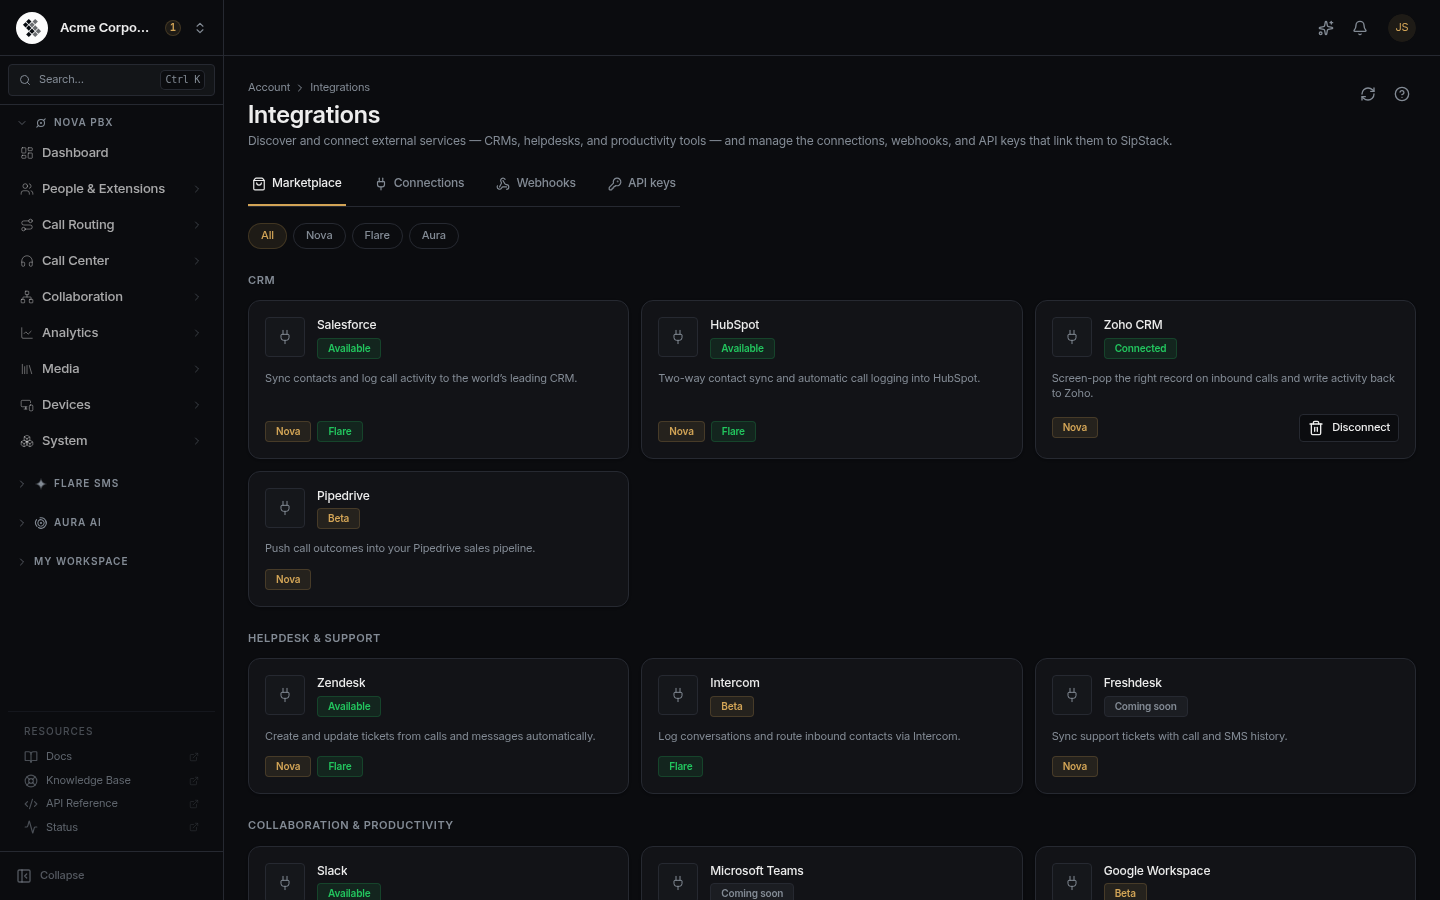The height and width of the screenshot is (900, 1440).
Task: Expand the Flare SMS section
Action: coord(22,484)
